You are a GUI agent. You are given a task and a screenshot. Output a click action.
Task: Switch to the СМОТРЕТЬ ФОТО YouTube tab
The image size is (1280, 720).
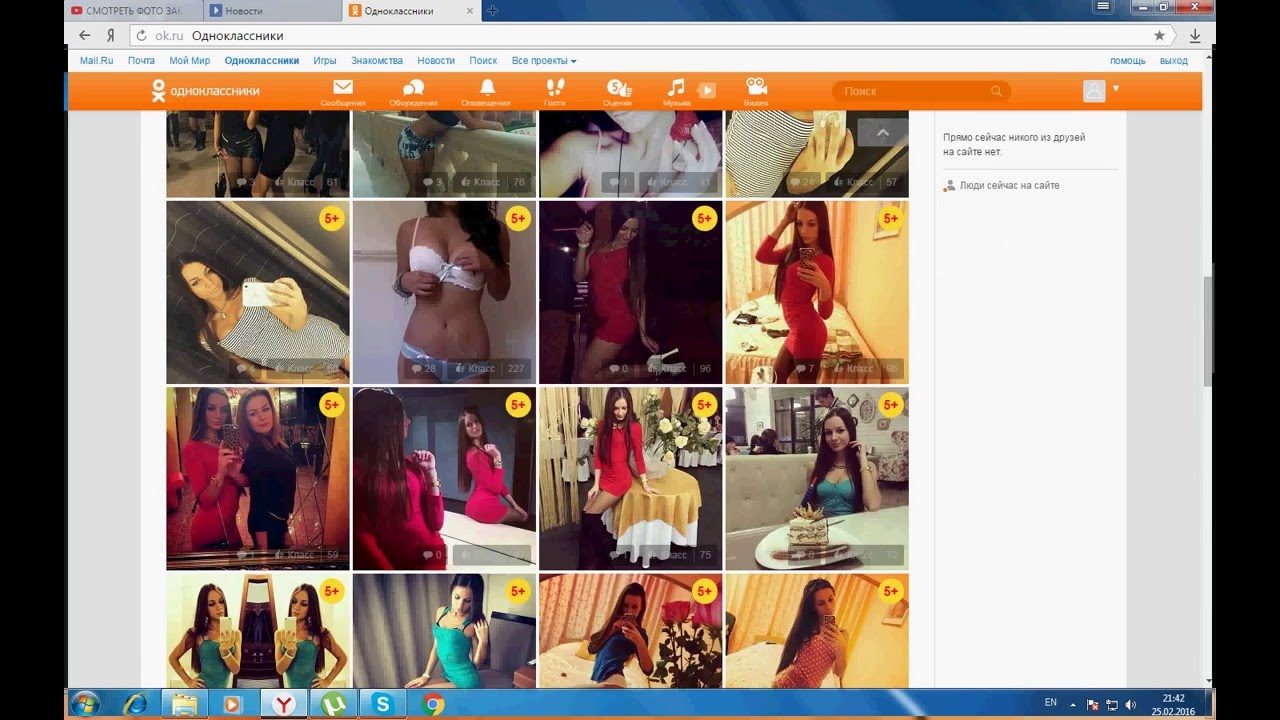coord(134,10)
